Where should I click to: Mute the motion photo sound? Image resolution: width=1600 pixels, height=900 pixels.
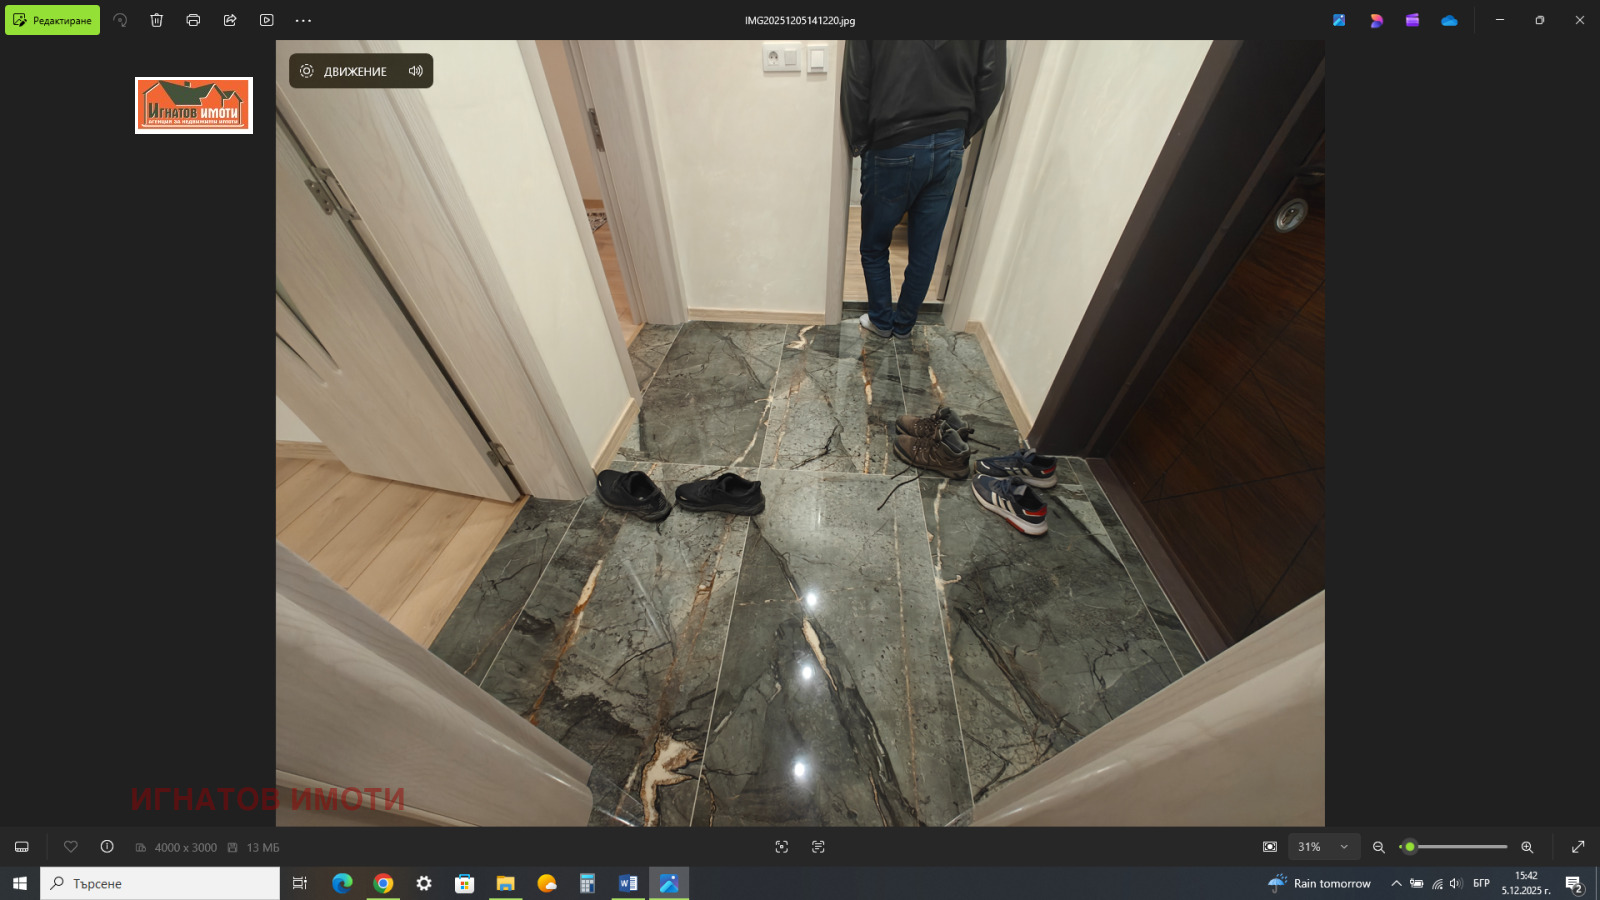[416, 71]
